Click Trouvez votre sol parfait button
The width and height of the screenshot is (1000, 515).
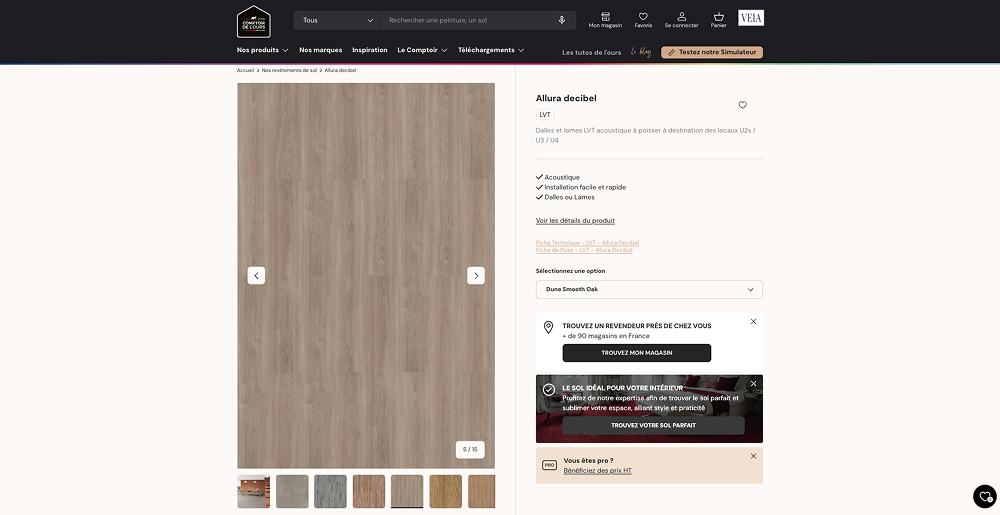click(653, 425)
